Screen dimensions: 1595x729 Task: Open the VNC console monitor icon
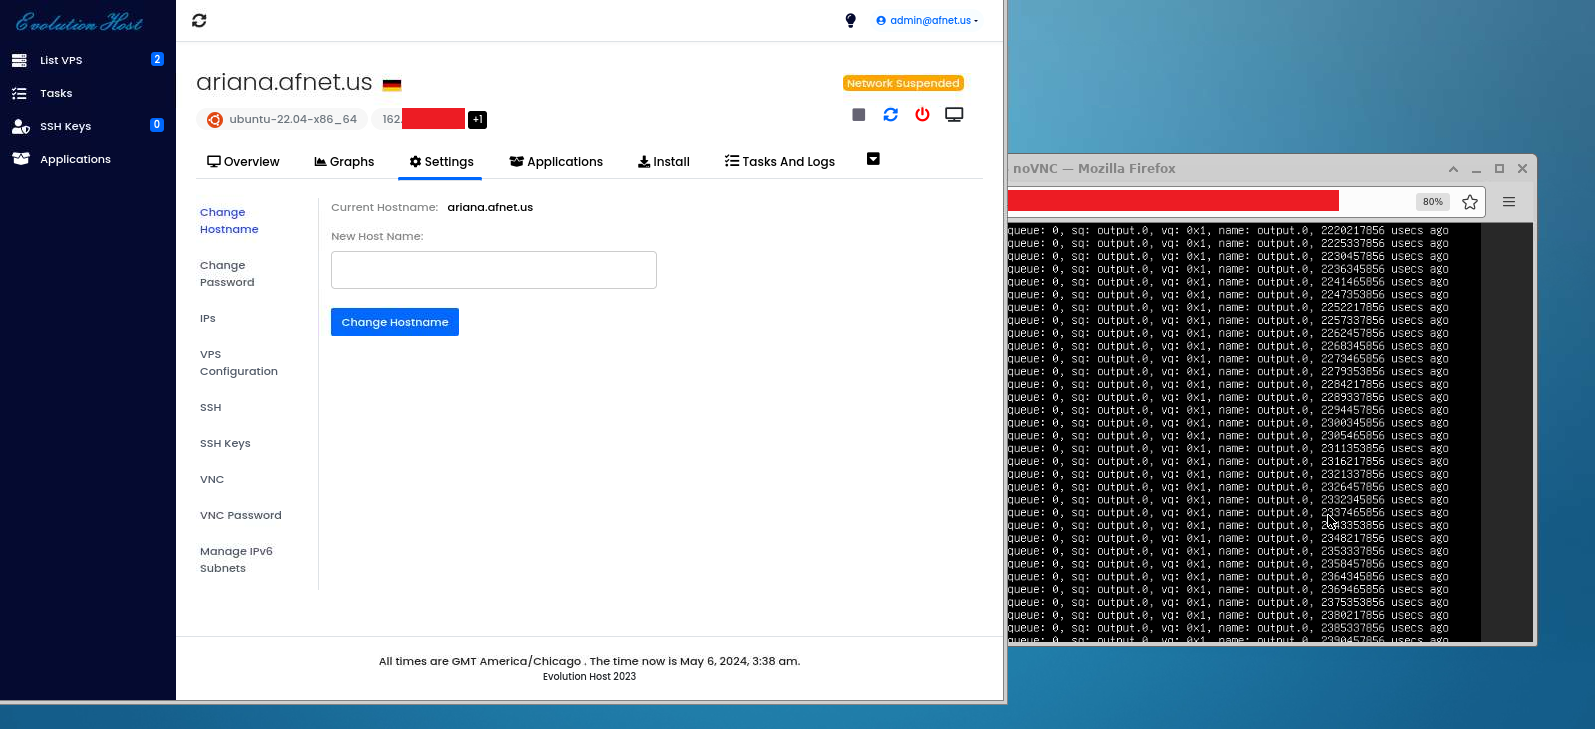[954, 115]
